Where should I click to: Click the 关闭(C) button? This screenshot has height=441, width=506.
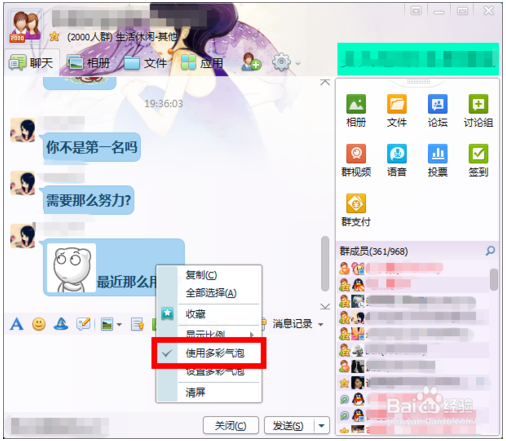coord(231,425)
